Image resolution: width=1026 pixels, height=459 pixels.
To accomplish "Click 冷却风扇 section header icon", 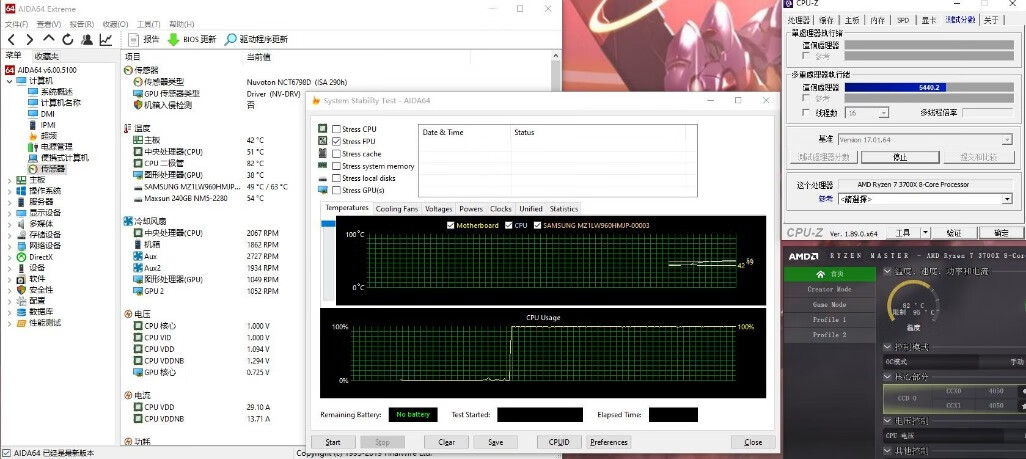I will (128, 221).
